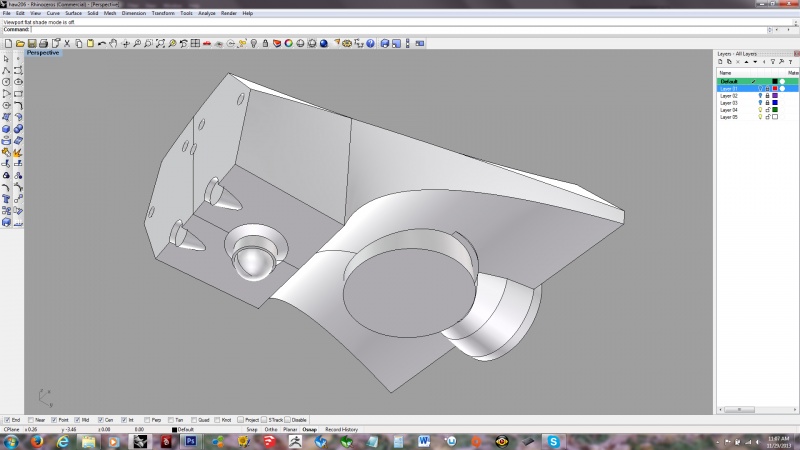This screenshot has height=450, width=800.
Task: Enable the Knot osnap checkbox
Action: coord(217,420)
